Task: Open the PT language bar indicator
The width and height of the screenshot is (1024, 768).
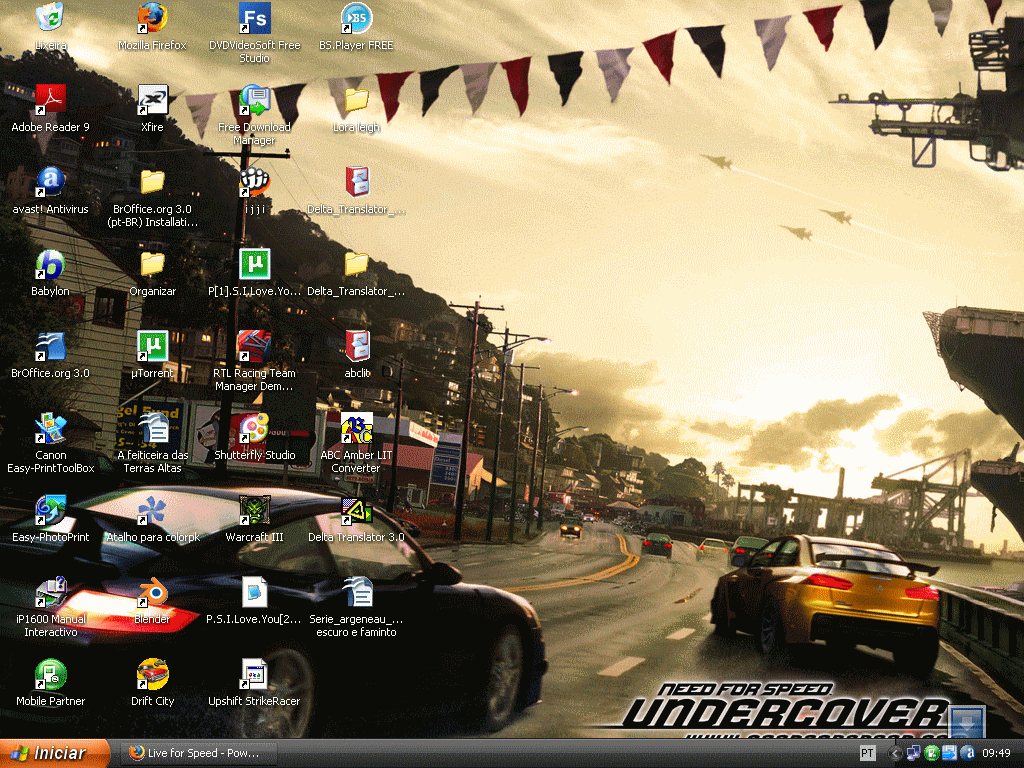Action: [x=867, y=754]
